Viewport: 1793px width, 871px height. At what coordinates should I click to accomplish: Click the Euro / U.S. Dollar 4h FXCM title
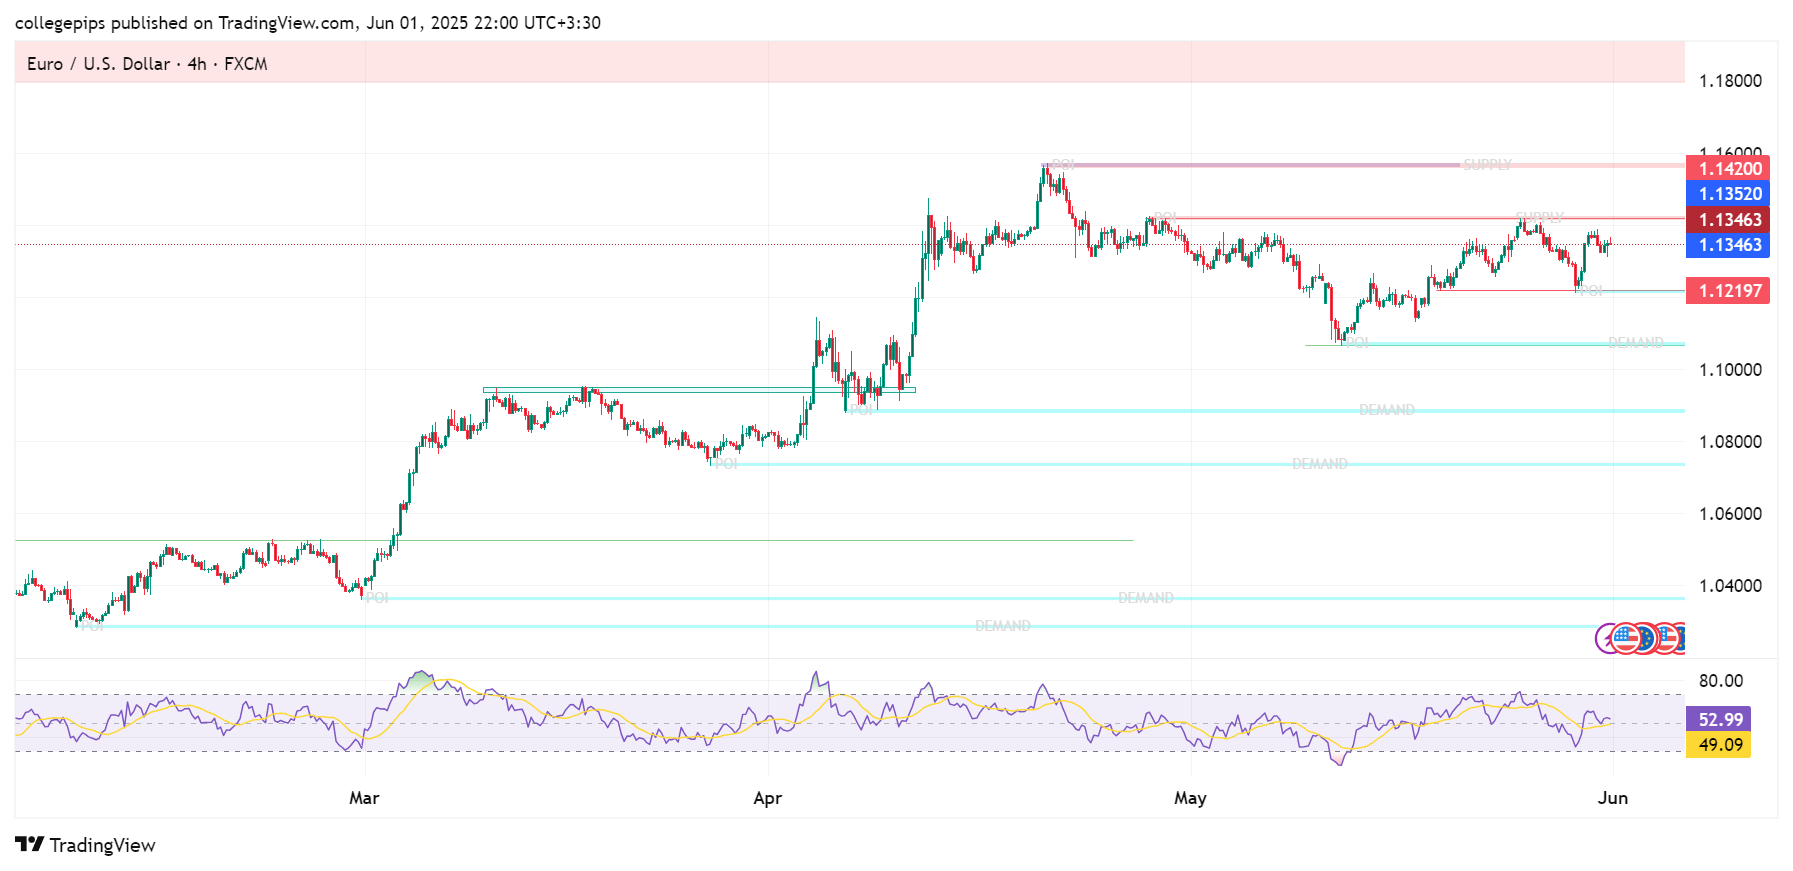(147, 64)
